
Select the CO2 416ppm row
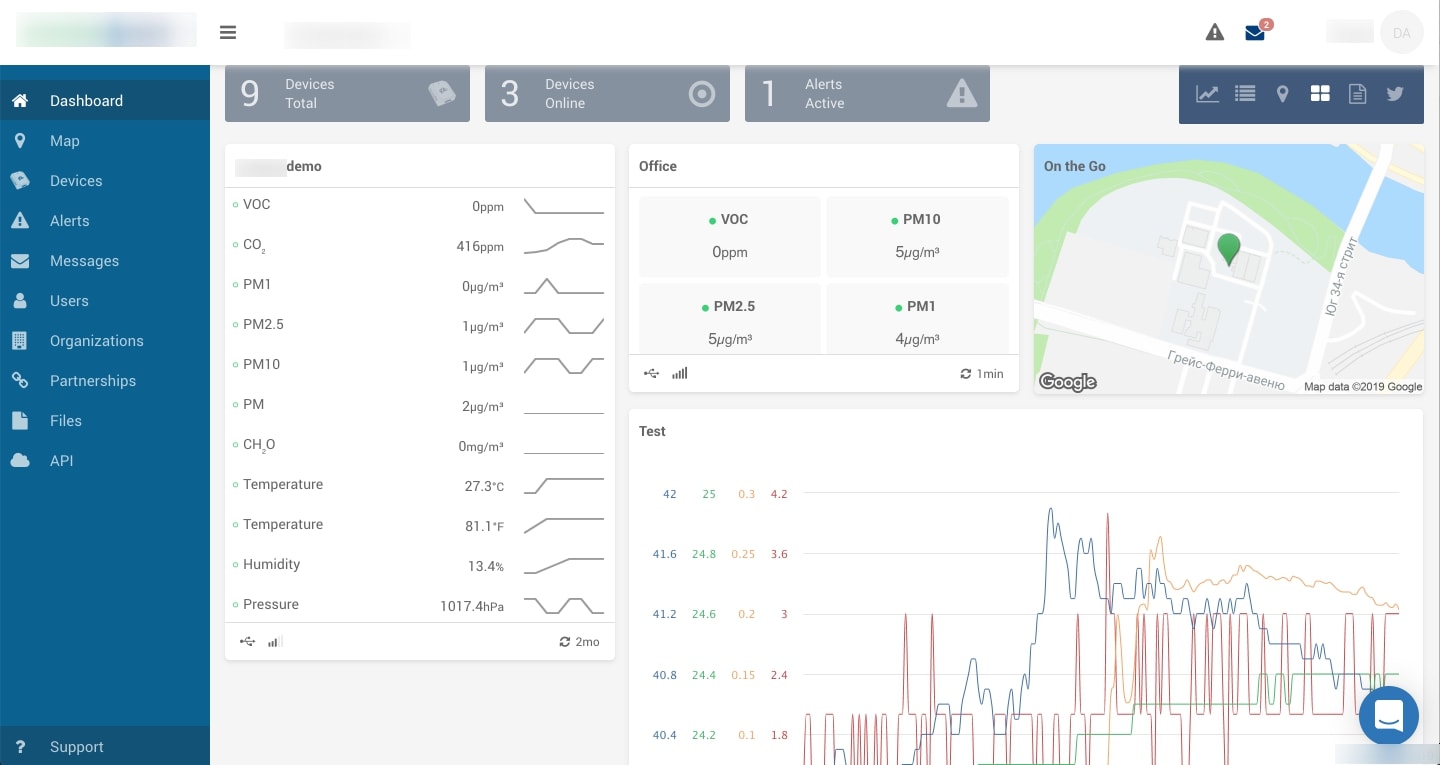click(420, 245)
